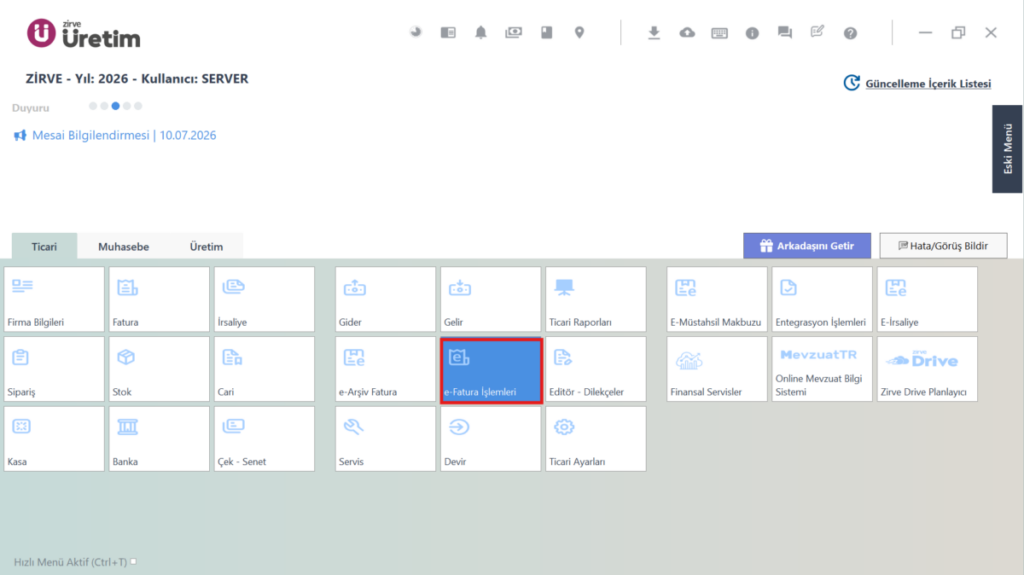Open the Kasa tile
Screen dimensions: 1024x575
pyautogui.click(x=54, y=439)
